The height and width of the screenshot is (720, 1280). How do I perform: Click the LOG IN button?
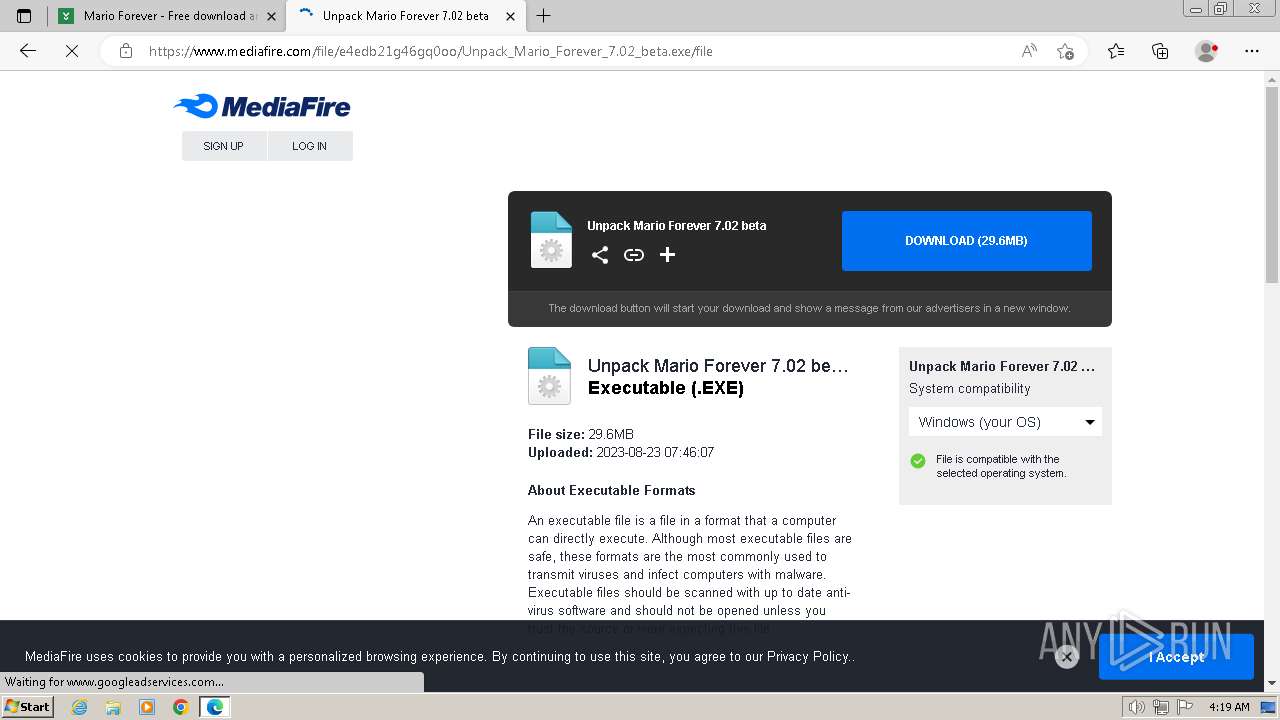(x=310, y=146)
